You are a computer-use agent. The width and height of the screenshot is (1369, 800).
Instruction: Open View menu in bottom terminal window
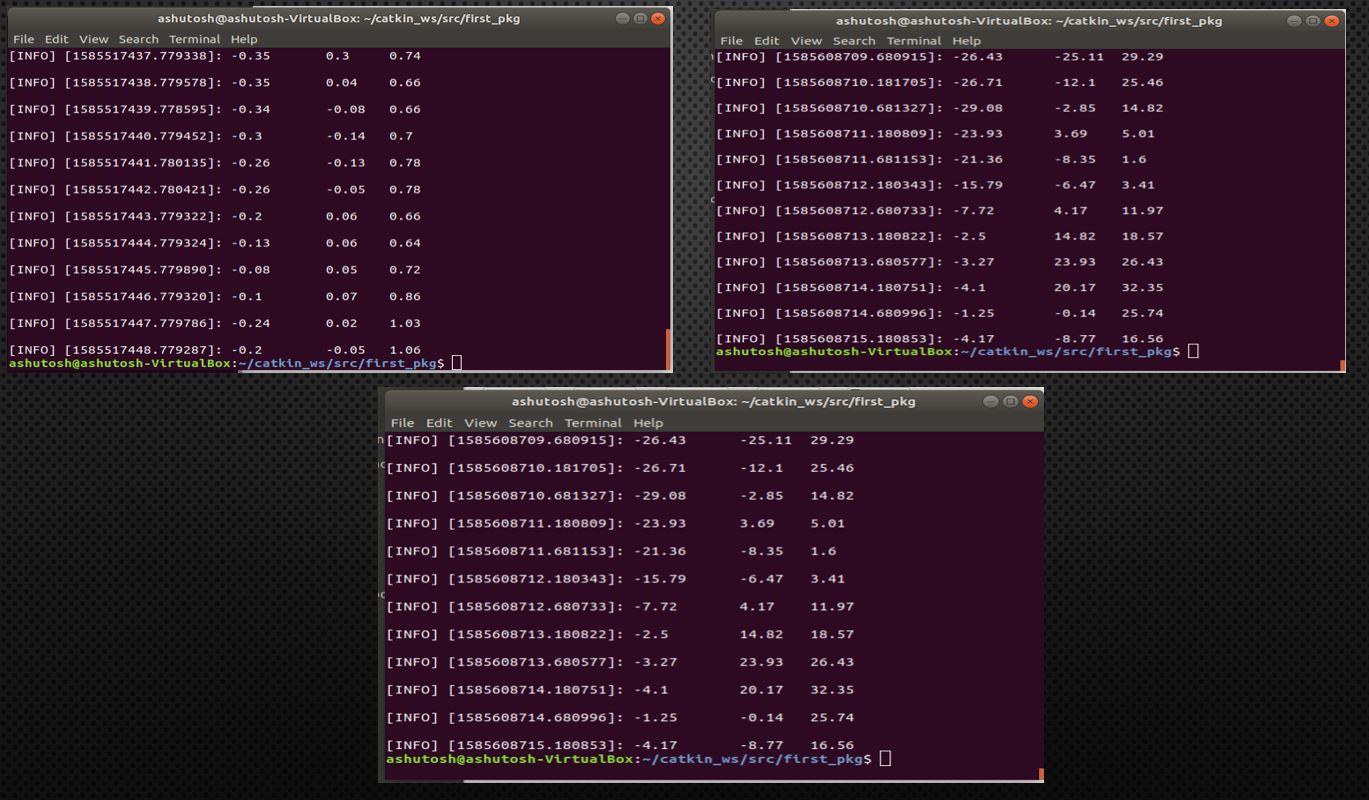480,423
